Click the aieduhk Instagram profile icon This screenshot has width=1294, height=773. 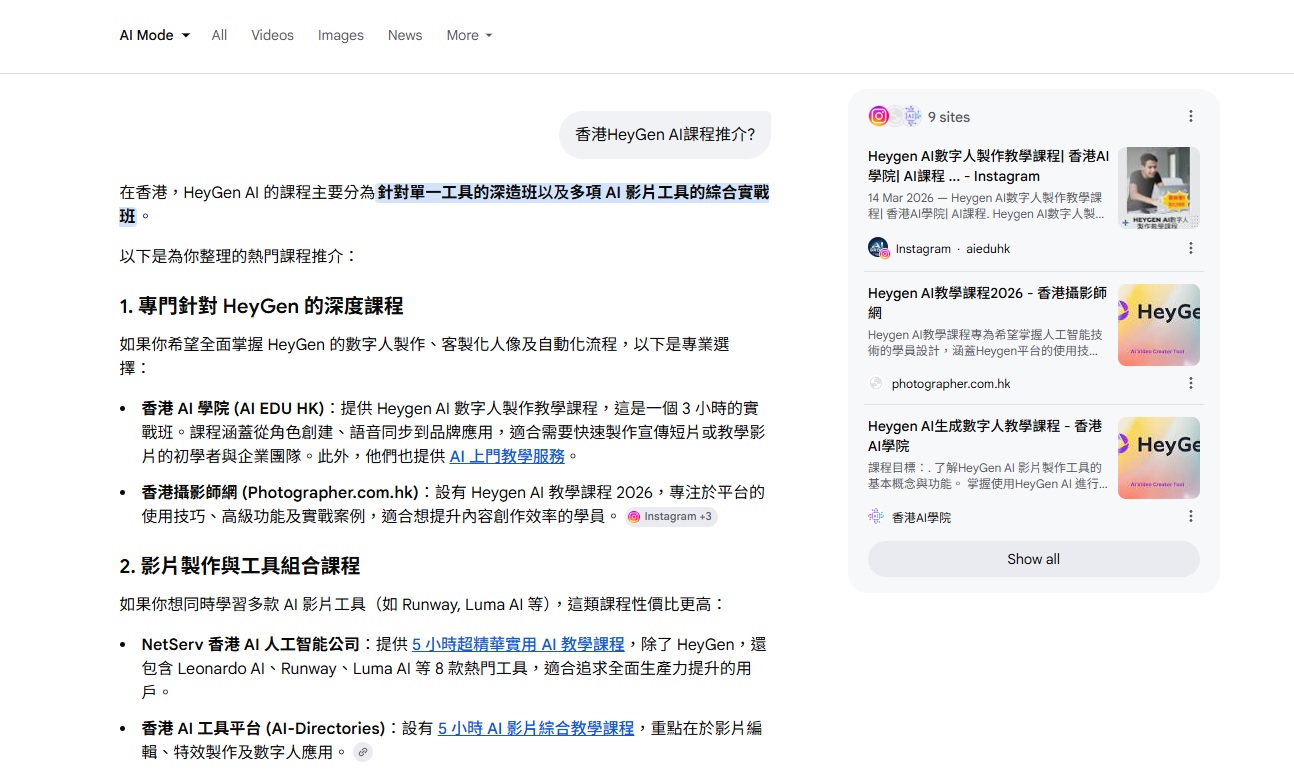click(878, 248)
